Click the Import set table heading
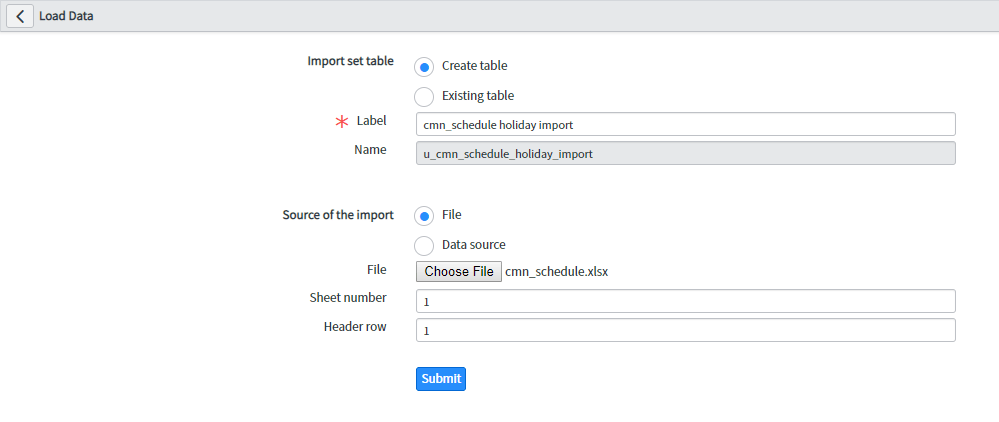Image resolution: width=999 pixels, height=422 pixels. [x=350, y=61]
